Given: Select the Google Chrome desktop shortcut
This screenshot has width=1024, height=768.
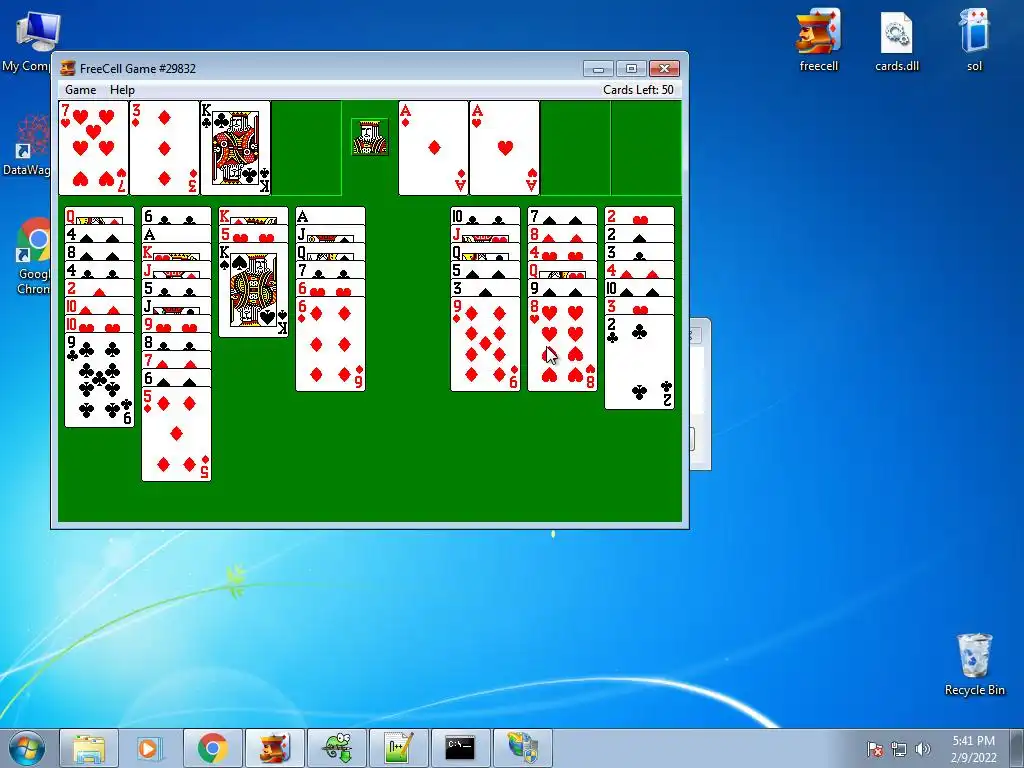Looking at the screenshot, I should [33, 257].
